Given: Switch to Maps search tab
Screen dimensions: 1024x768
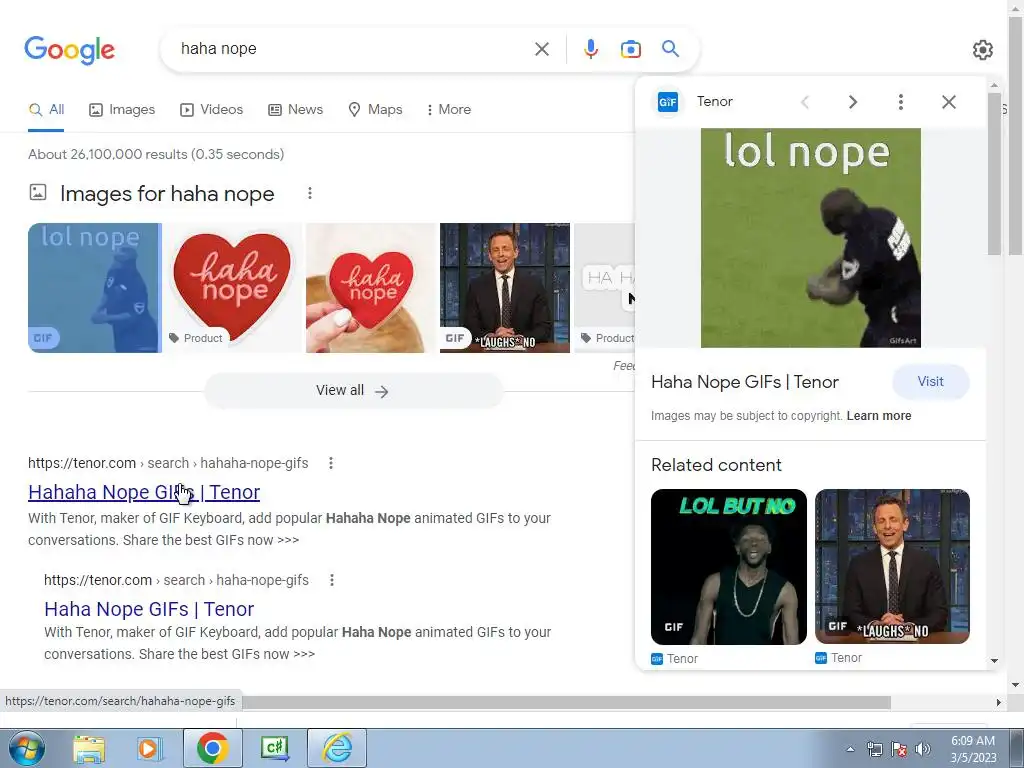Looking at the screenshot, I should 376,110.
